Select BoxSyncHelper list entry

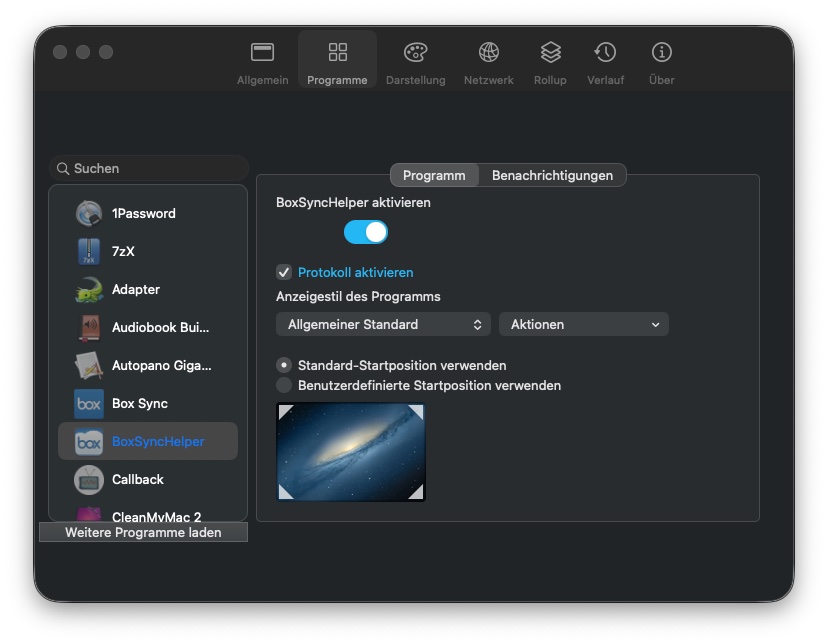[x=148, y=441]
